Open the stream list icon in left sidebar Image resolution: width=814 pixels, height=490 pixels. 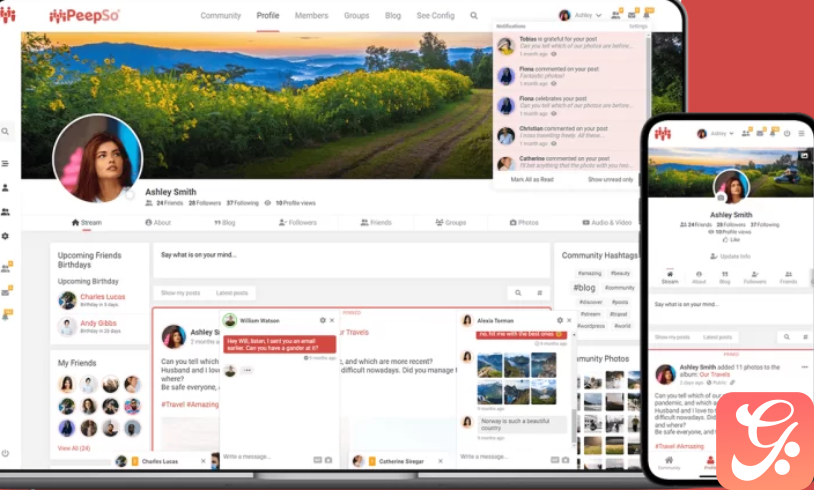(5, 164)
